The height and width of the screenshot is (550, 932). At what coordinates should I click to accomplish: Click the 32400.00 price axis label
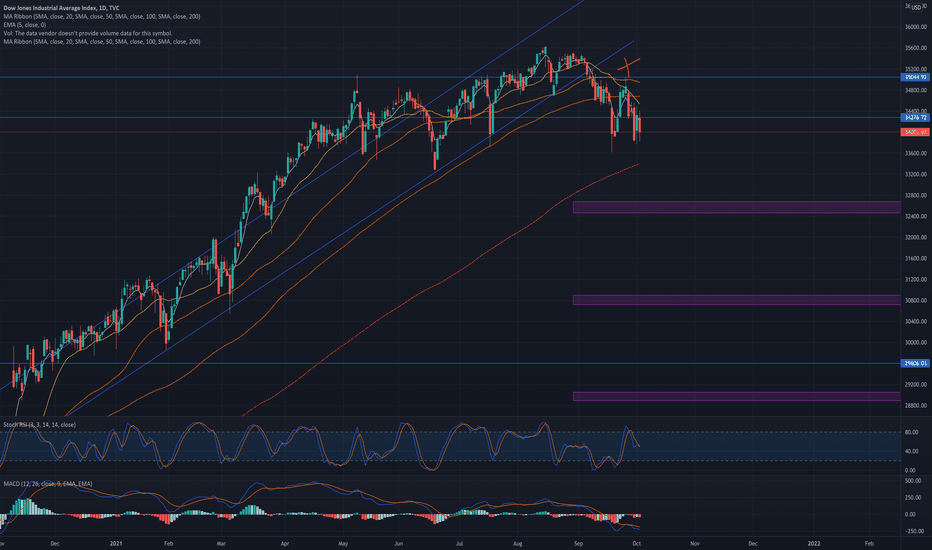[916, 216]
